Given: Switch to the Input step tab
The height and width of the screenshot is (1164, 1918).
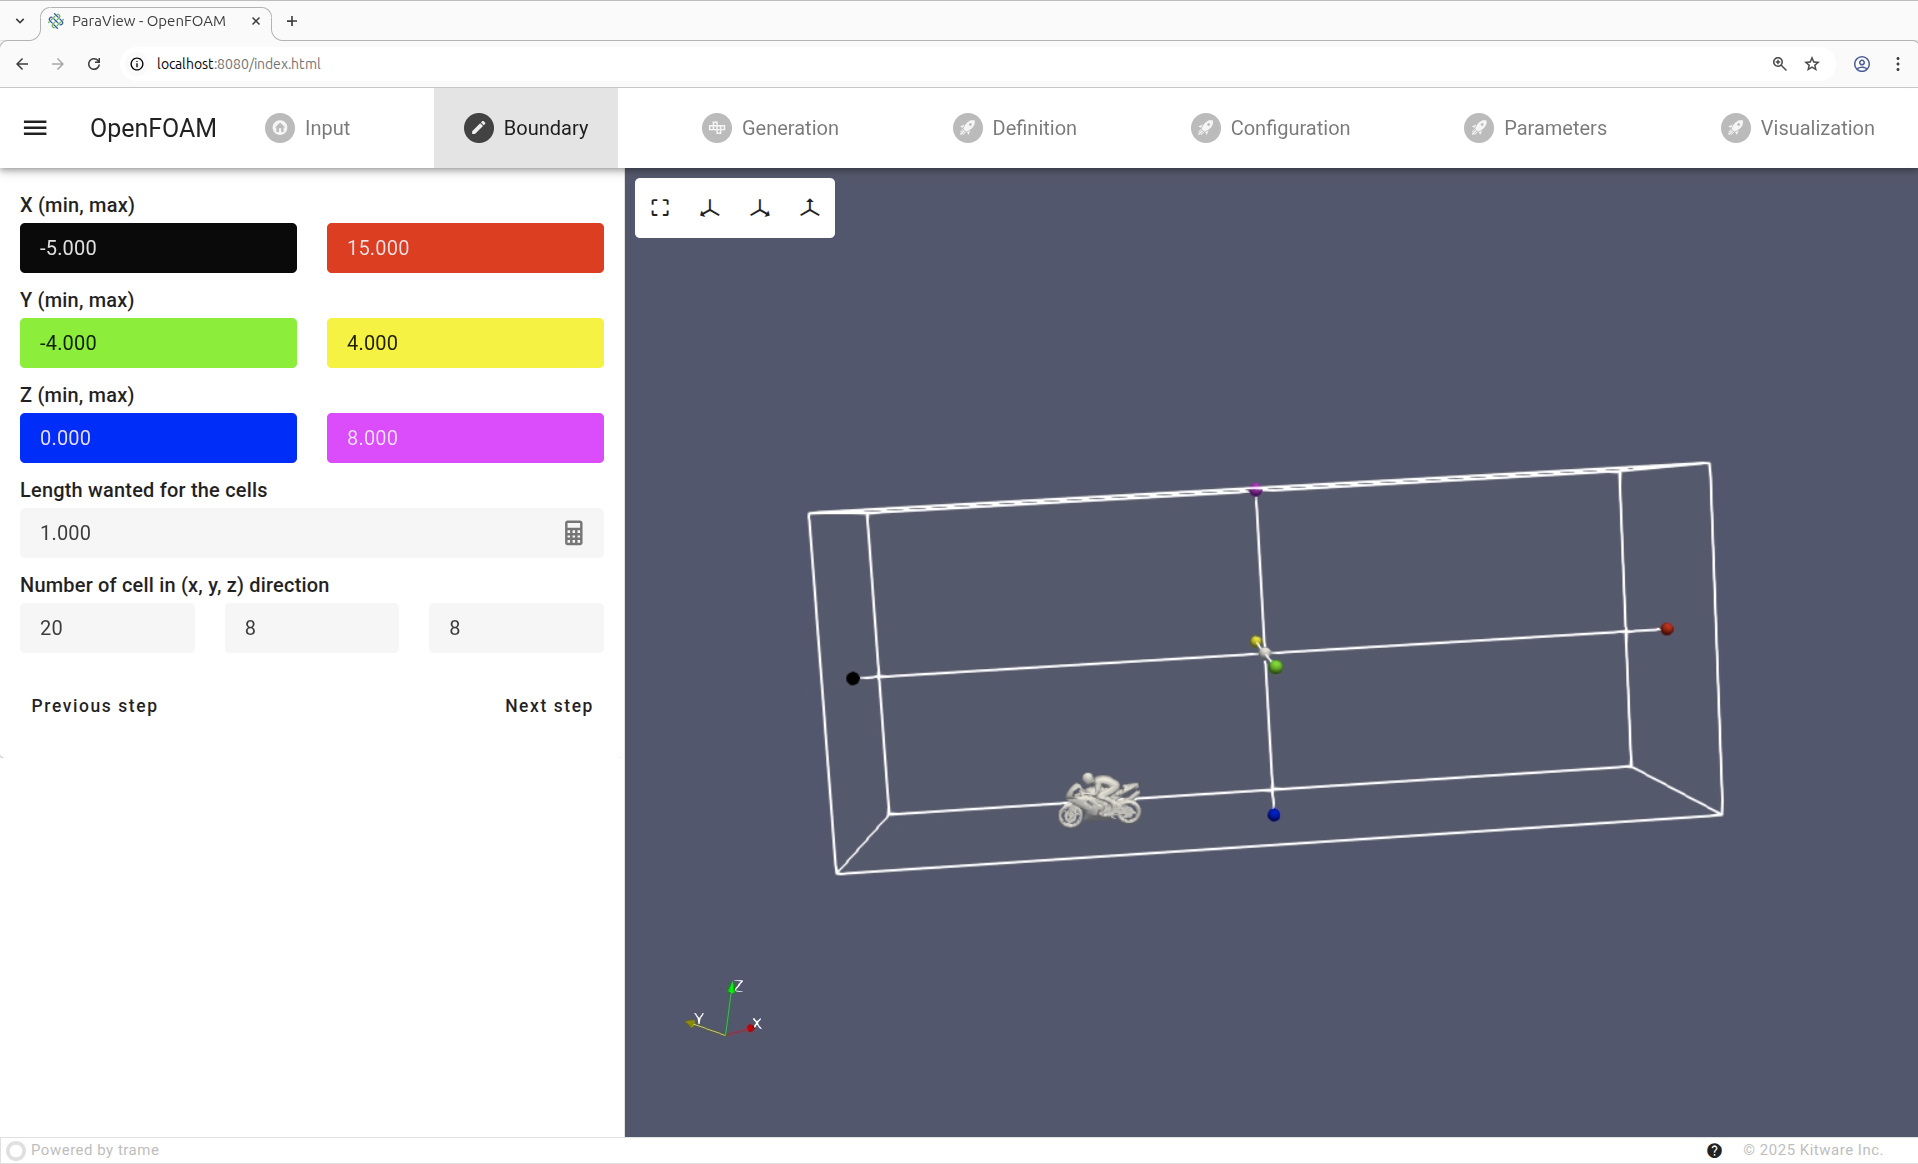Looking at the screenshot, I should tap(308, 128).
